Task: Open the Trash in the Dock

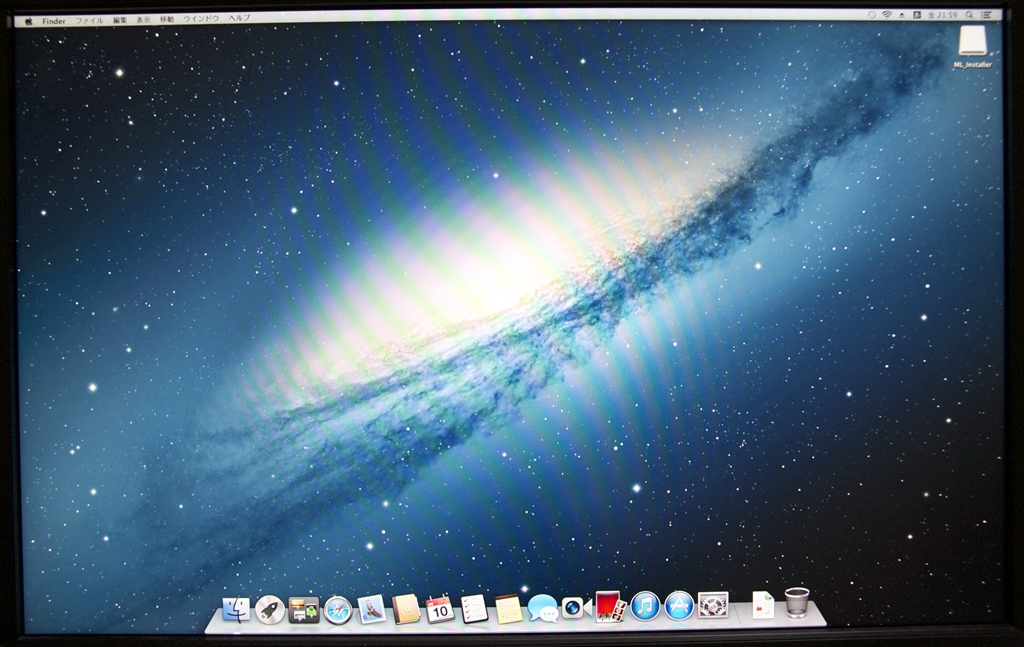Action: click(797, 603)
